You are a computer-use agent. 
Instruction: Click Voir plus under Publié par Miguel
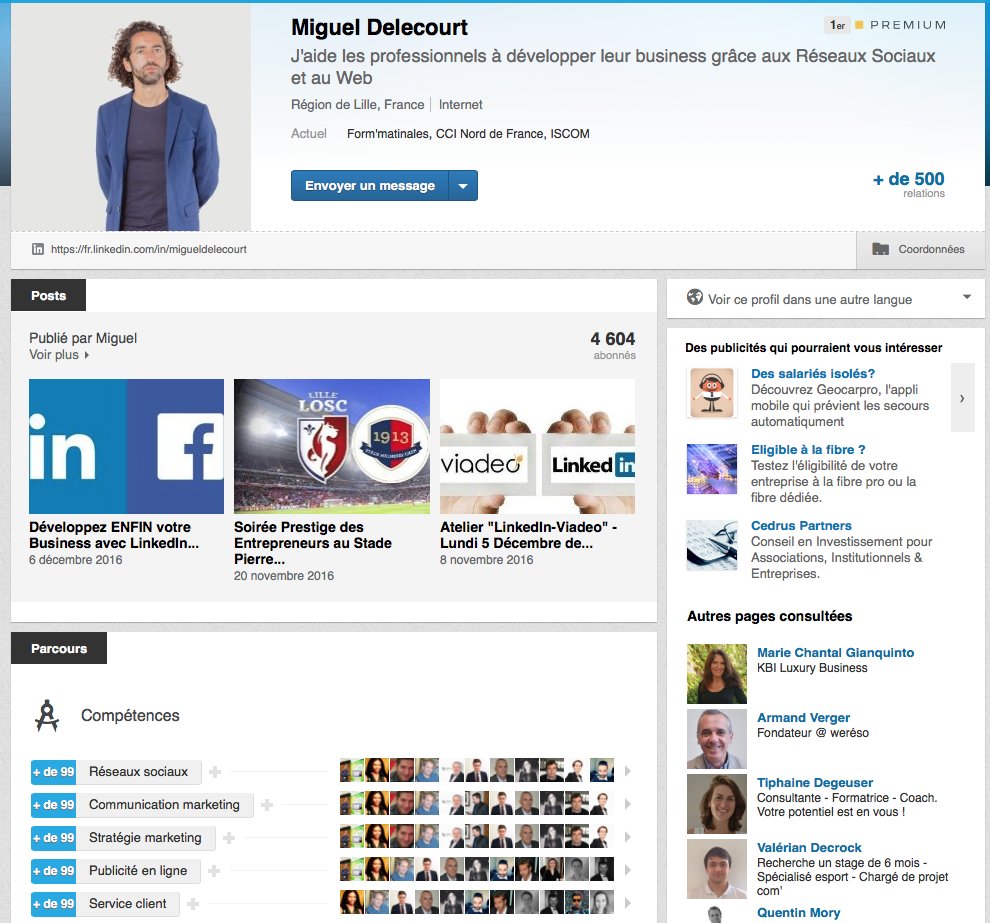(59, 355)
